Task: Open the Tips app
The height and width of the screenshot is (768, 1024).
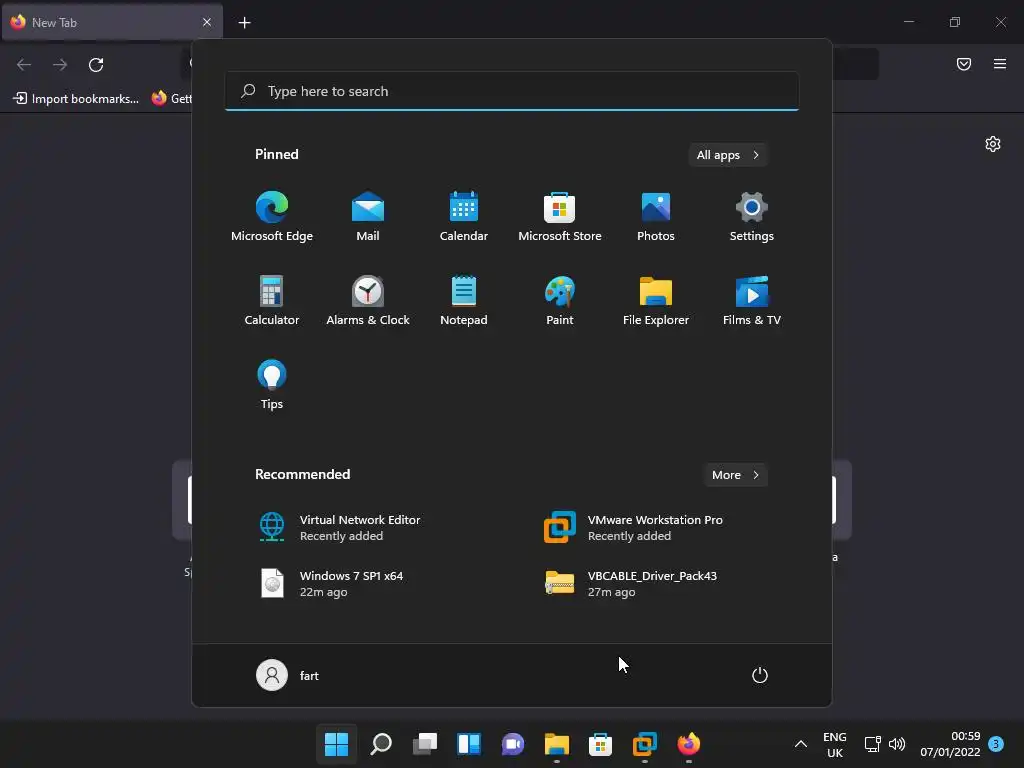Action: [x=272, y=385]
